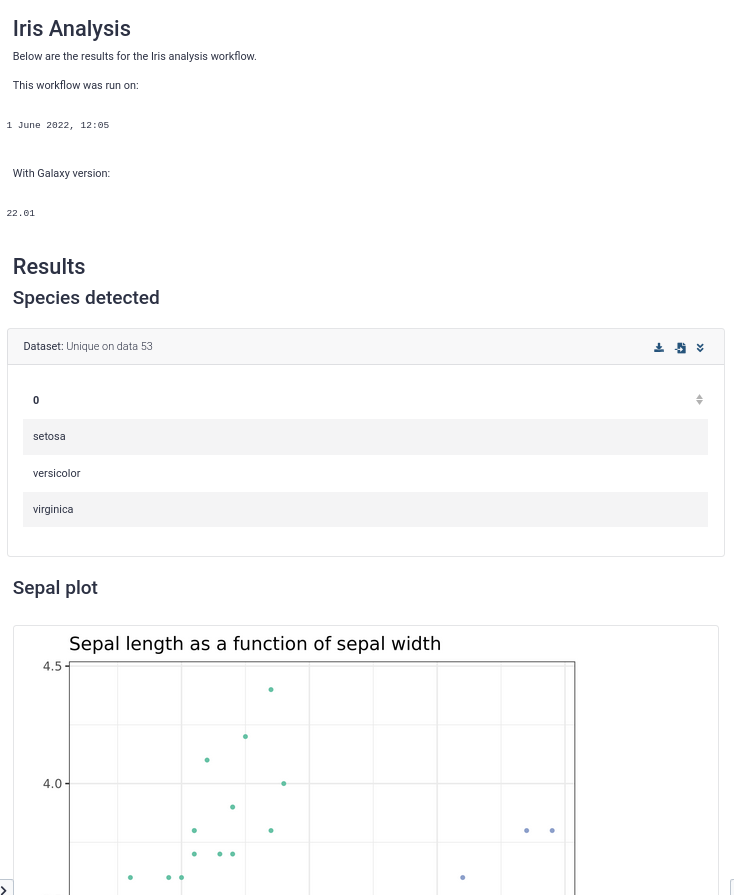The height and width of the screenshot is (895, 734).
Task: Select the virginica table row
Action: 365,509
